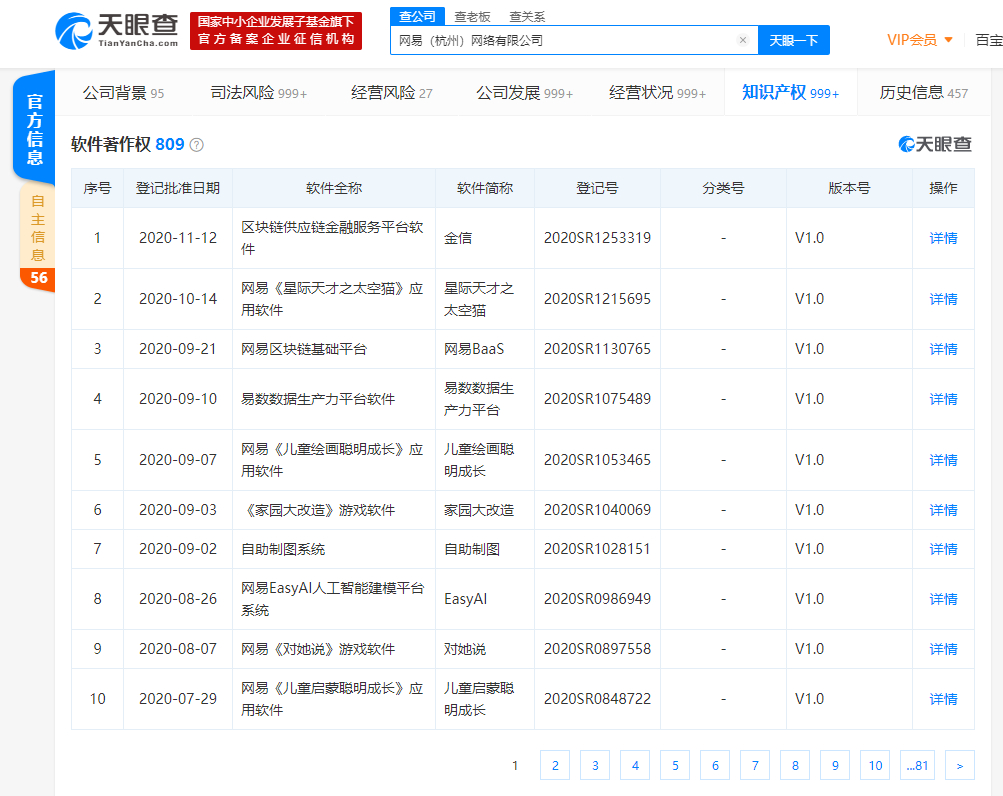Image resolution: width=1003 pixels, height=796 pixels.
Task: Open 详情 for 区块链供应链金融服务平台软件
Action: tap(943, 238)
